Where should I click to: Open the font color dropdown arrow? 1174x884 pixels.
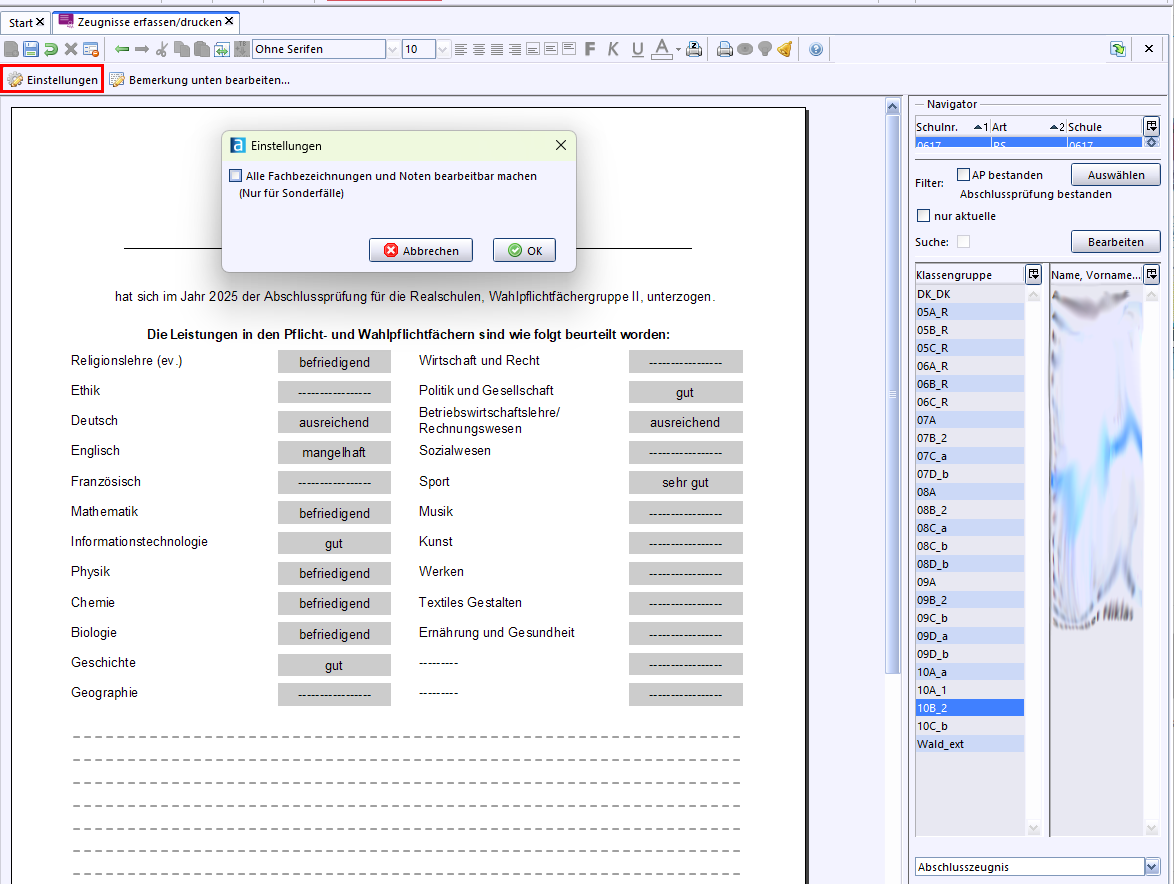[678, 49]
